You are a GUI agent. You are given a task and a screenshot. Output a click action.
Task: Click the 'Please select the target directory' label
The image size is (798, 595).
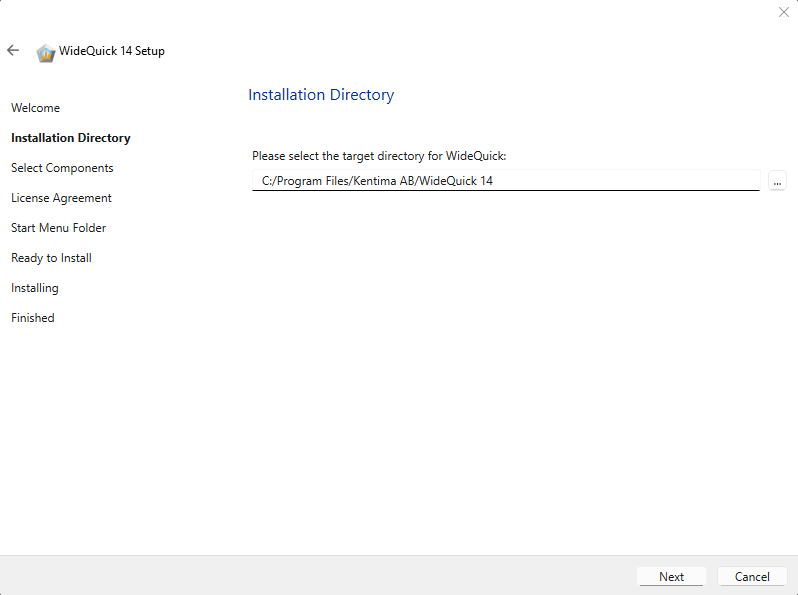coord(379,156)
